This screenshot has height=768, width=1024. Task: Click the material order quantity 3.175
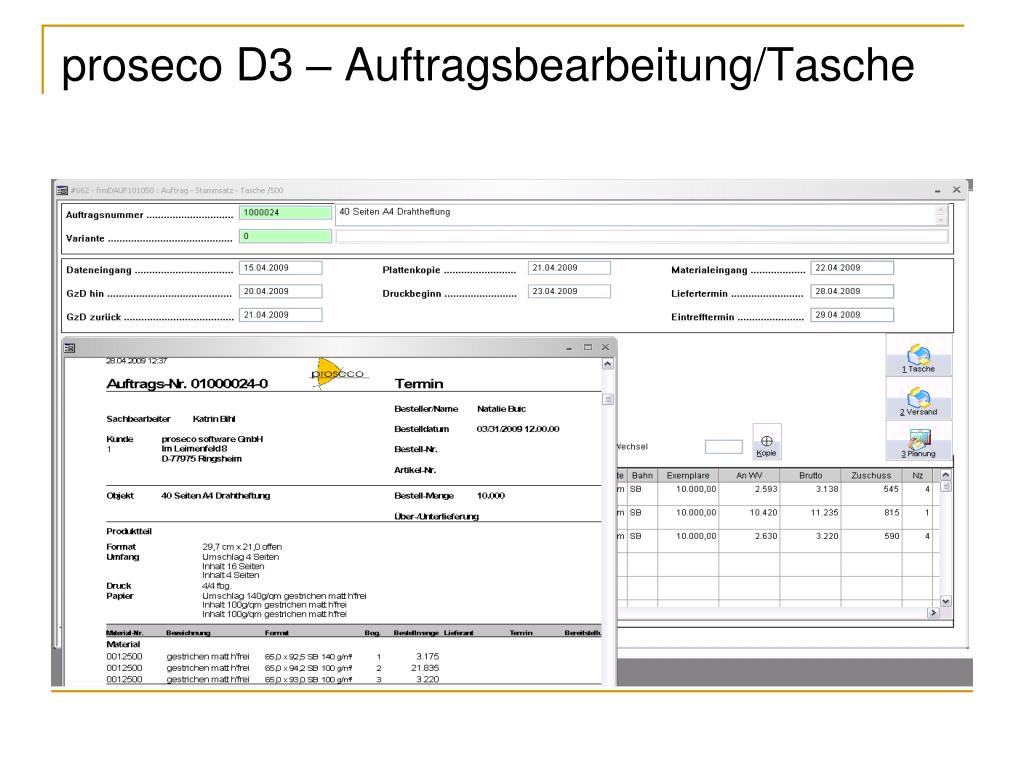pyautogui.click(x=427, y=656)
